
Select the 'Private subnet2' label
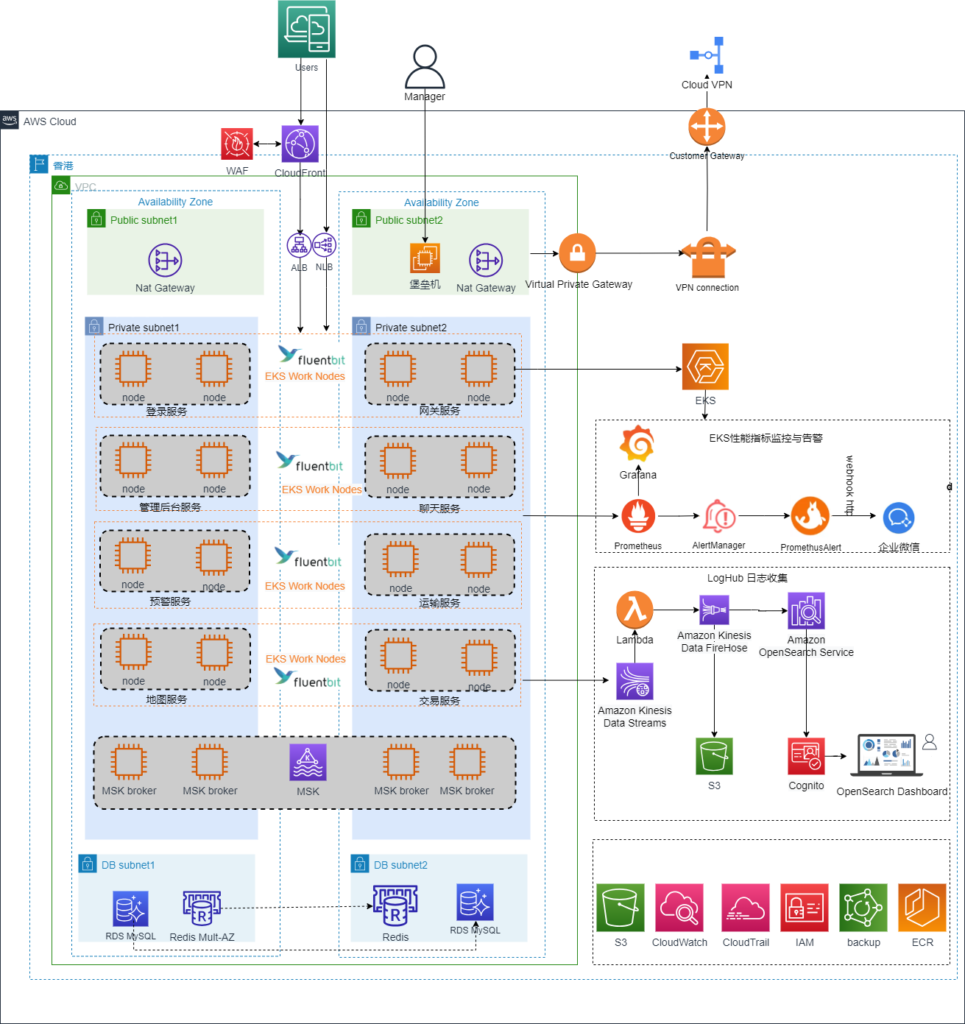point(411,327)
